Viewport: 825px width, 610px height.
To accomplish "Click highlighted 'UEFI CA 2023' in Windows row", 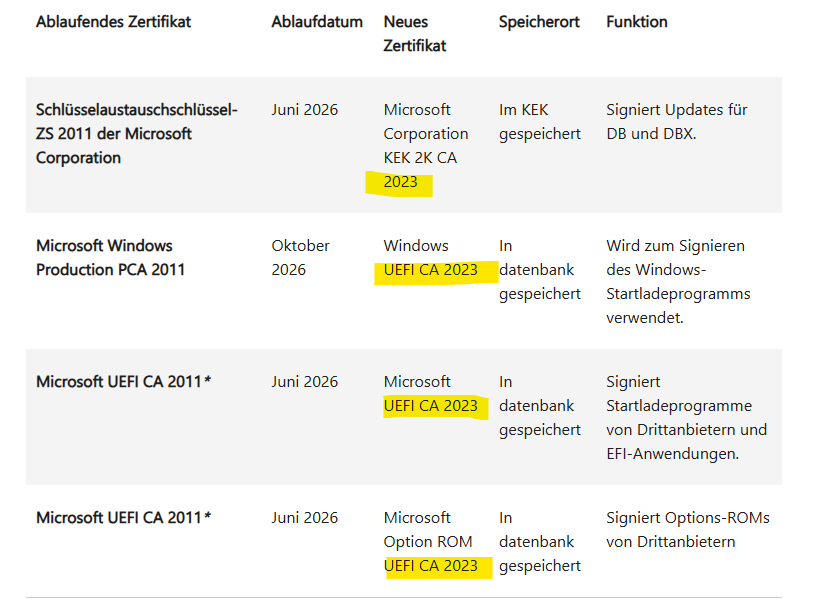I will pyautogui.click(x=431, y=270).
